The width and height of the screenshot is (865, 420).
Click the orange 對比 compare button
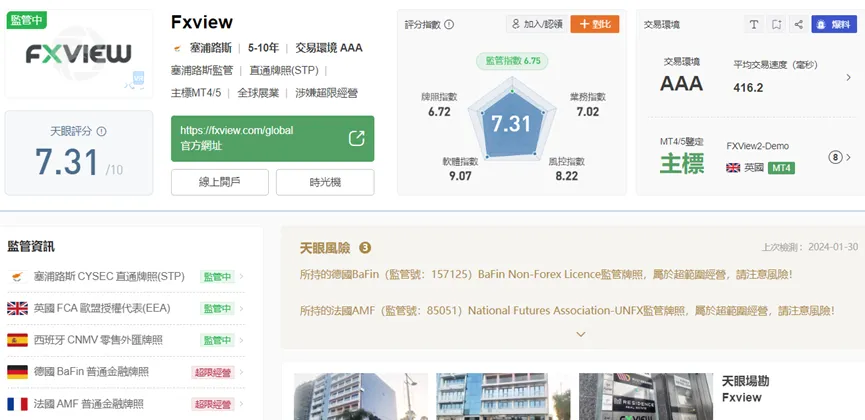[x=595, y=24]
